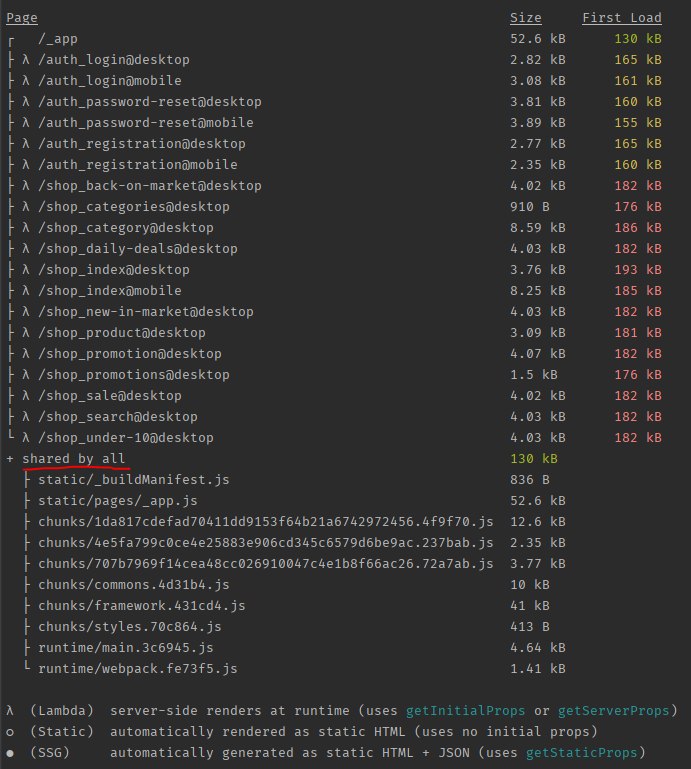Viewport: 691px width, 769px height.
Task: Select /auth_registration@mobile route text
Action: click(138, 165)
